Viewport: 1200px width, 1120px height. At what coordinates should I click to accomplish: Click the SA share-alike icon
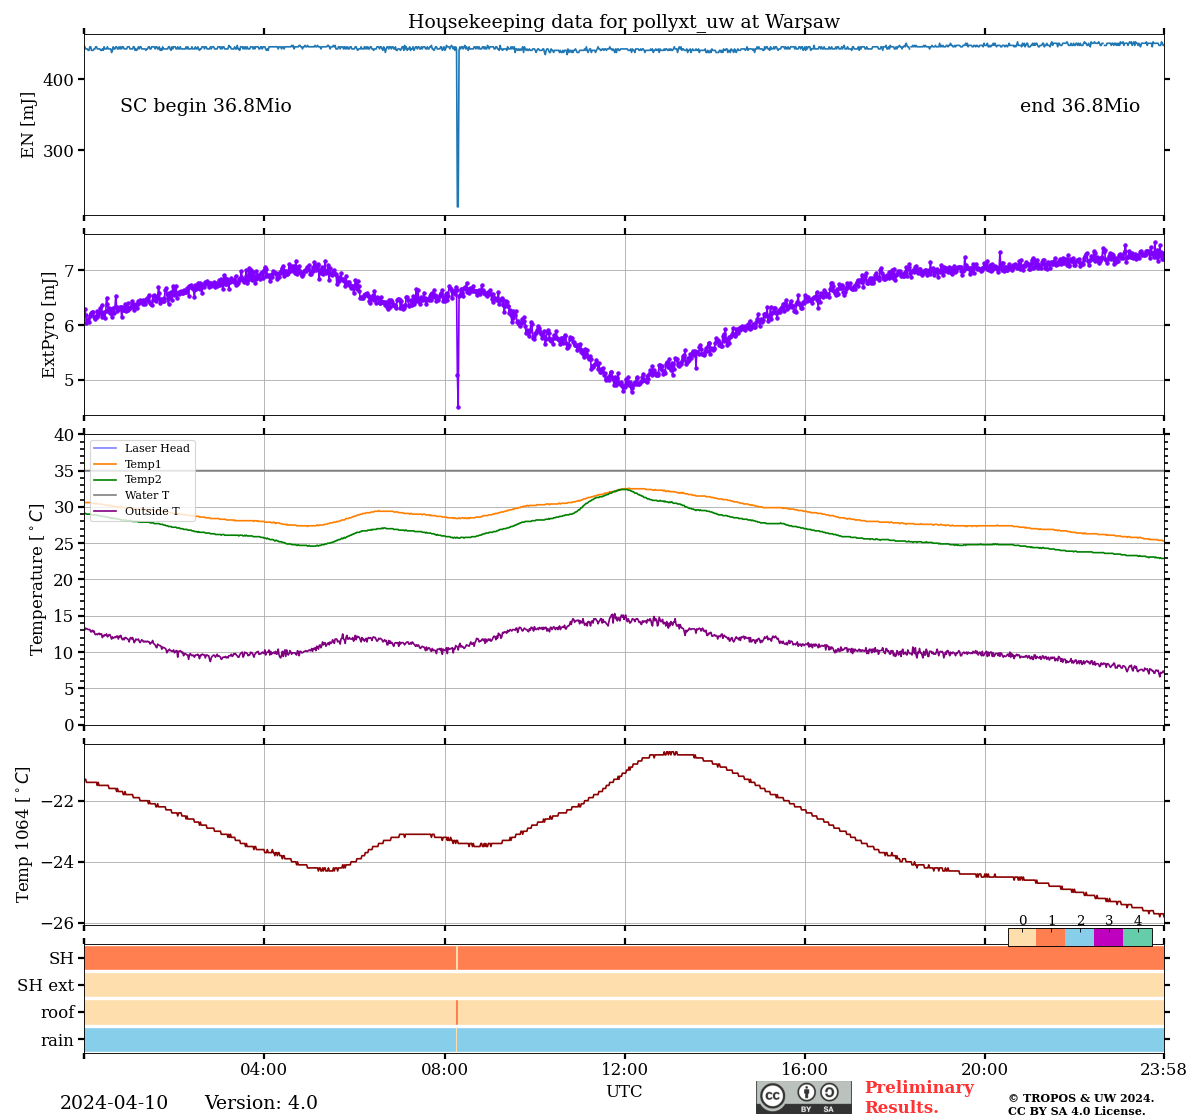829,1092
